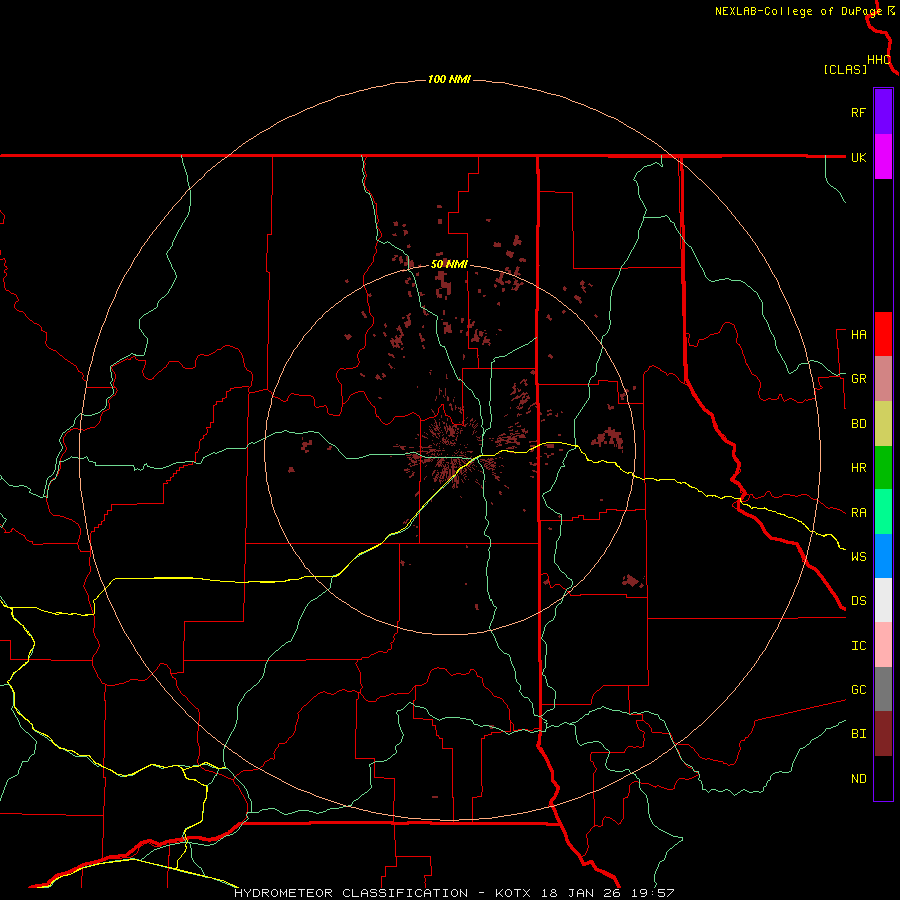
Task: Click the Hydrometeor Classification KOTX caption
Action: (x=453, y=893)
